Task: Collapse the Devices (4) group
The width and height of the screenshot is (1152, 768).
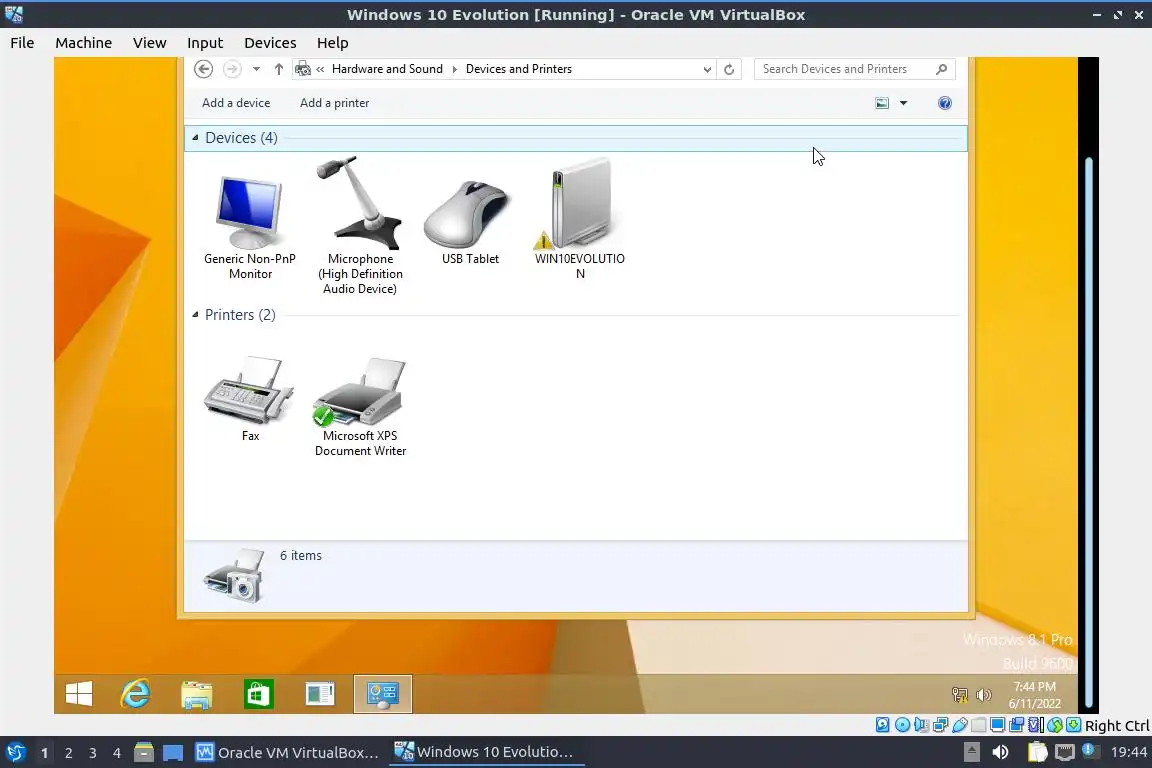Action: click(195, 137)
